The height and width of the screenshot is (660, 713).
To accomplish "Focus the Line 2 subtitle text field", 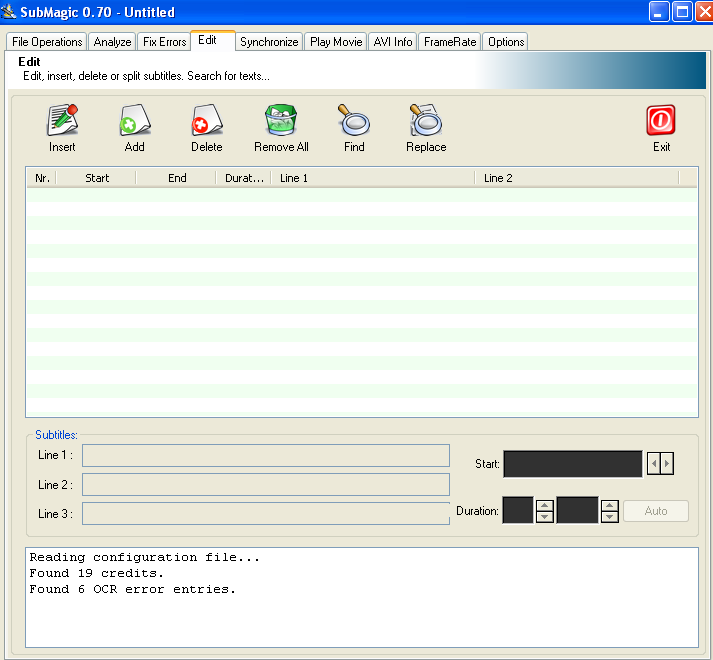I will tap(266, 484).
